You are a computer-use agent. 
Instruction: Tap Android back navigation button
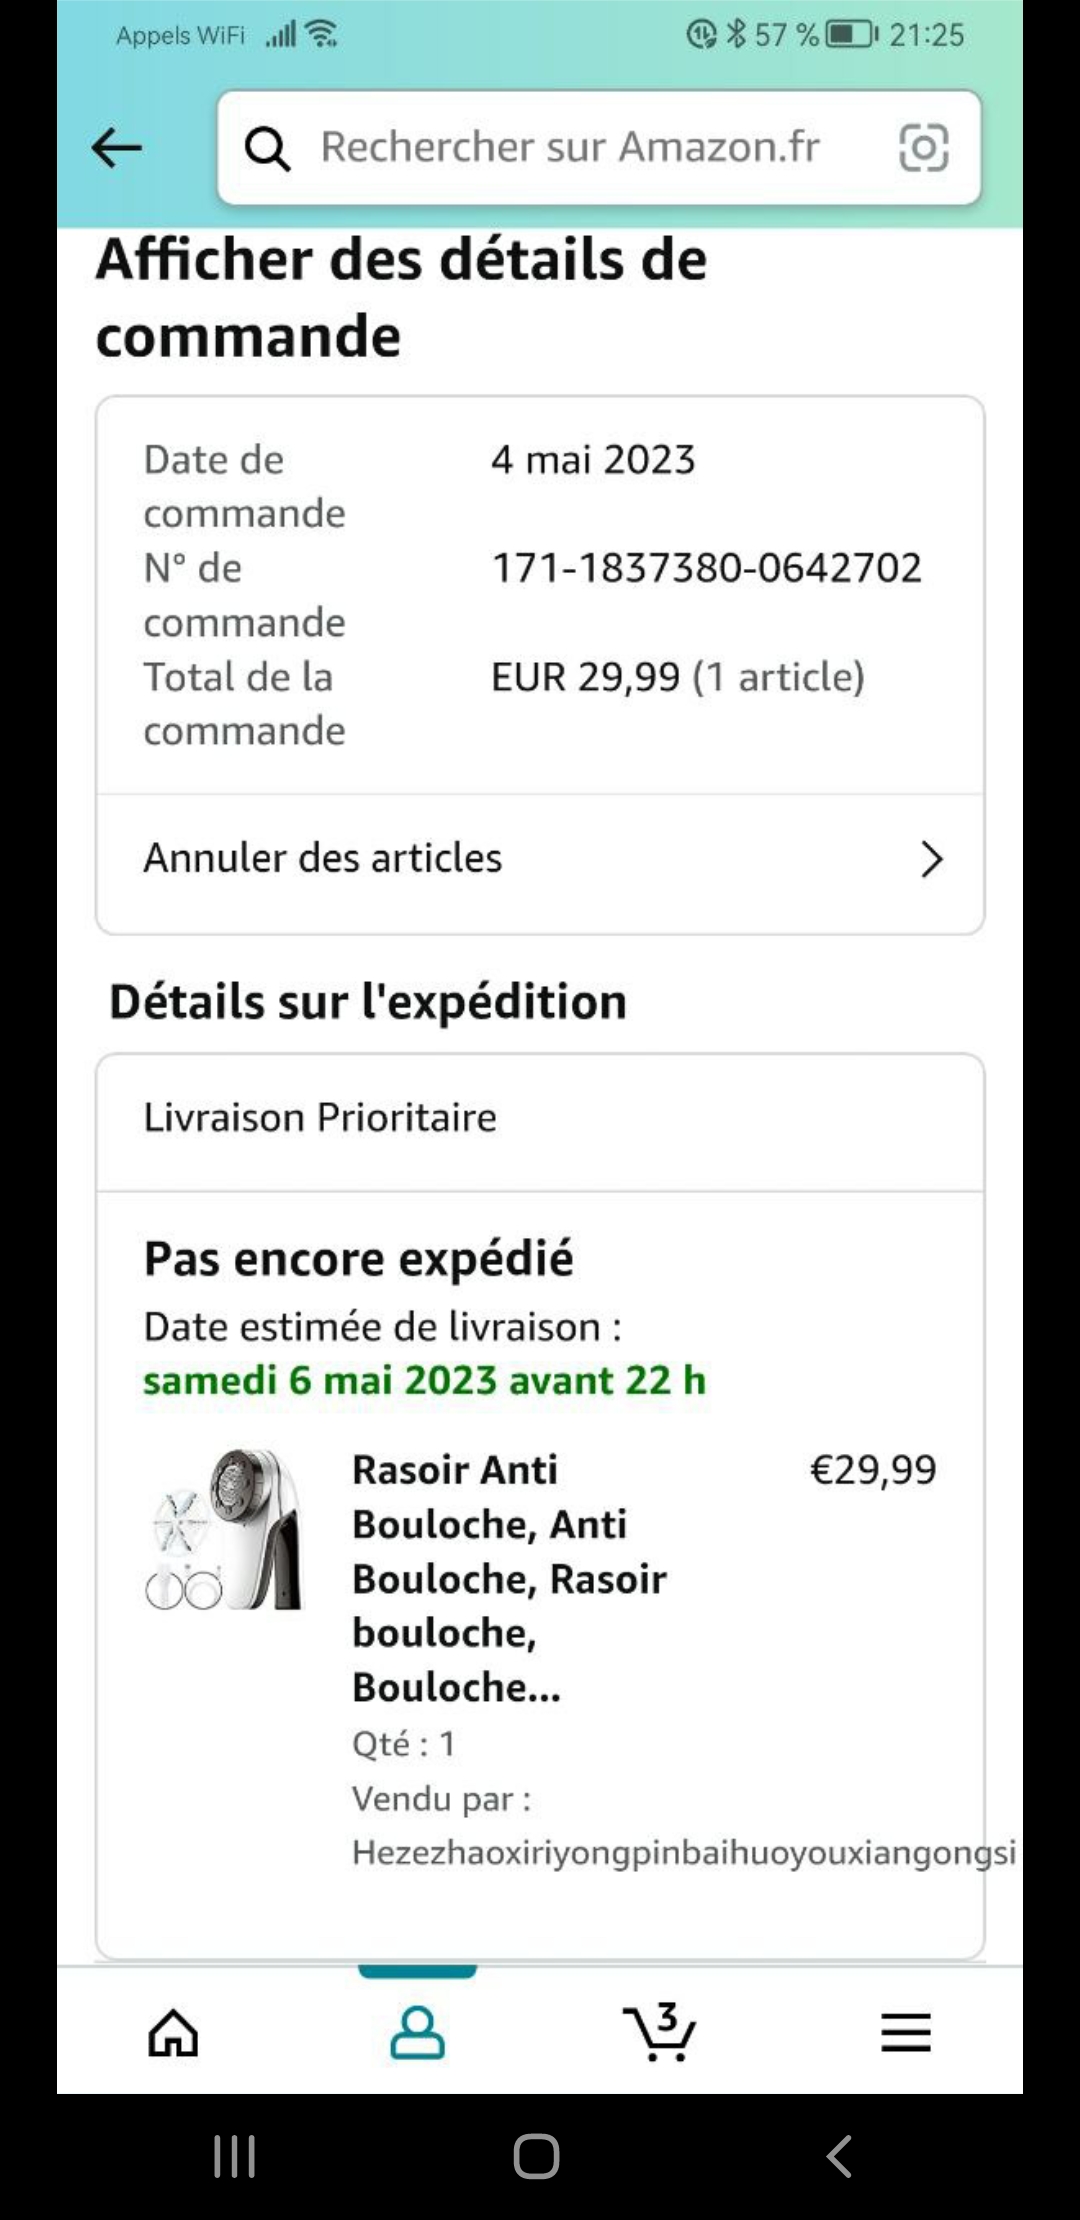[x=839, y=2156]
